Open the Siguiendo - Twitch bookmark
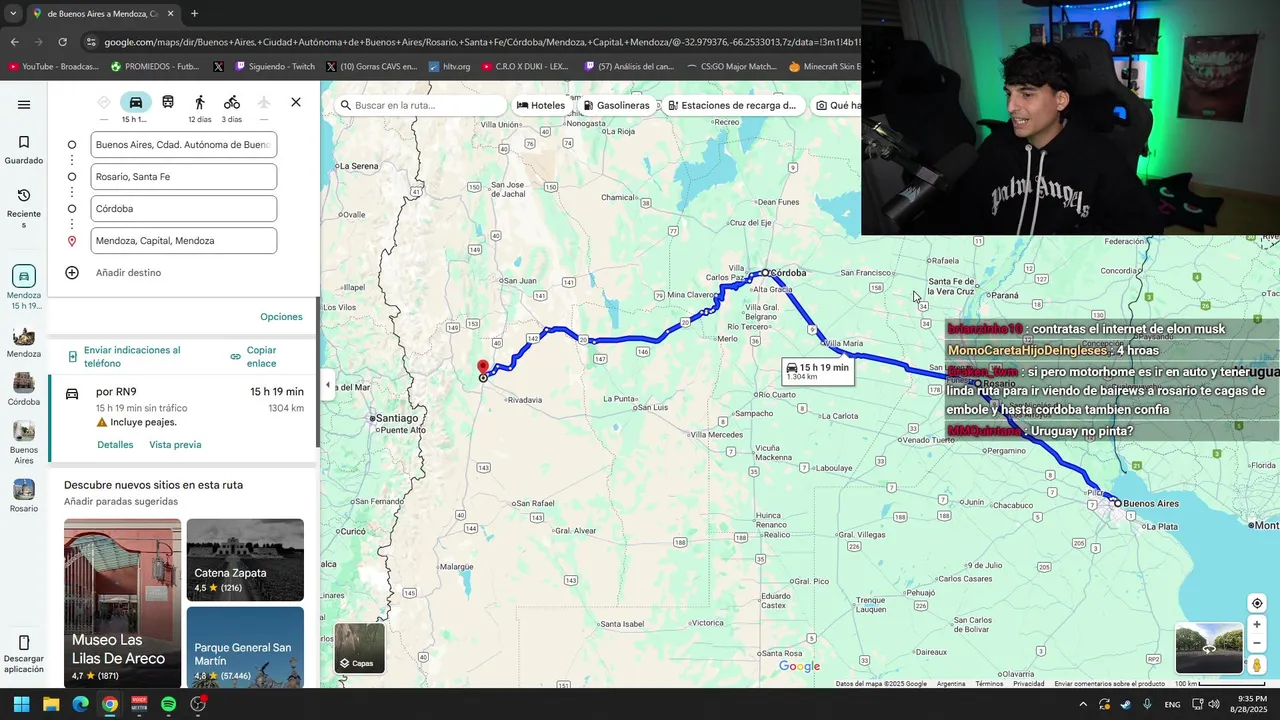 (x=275, y=67)
